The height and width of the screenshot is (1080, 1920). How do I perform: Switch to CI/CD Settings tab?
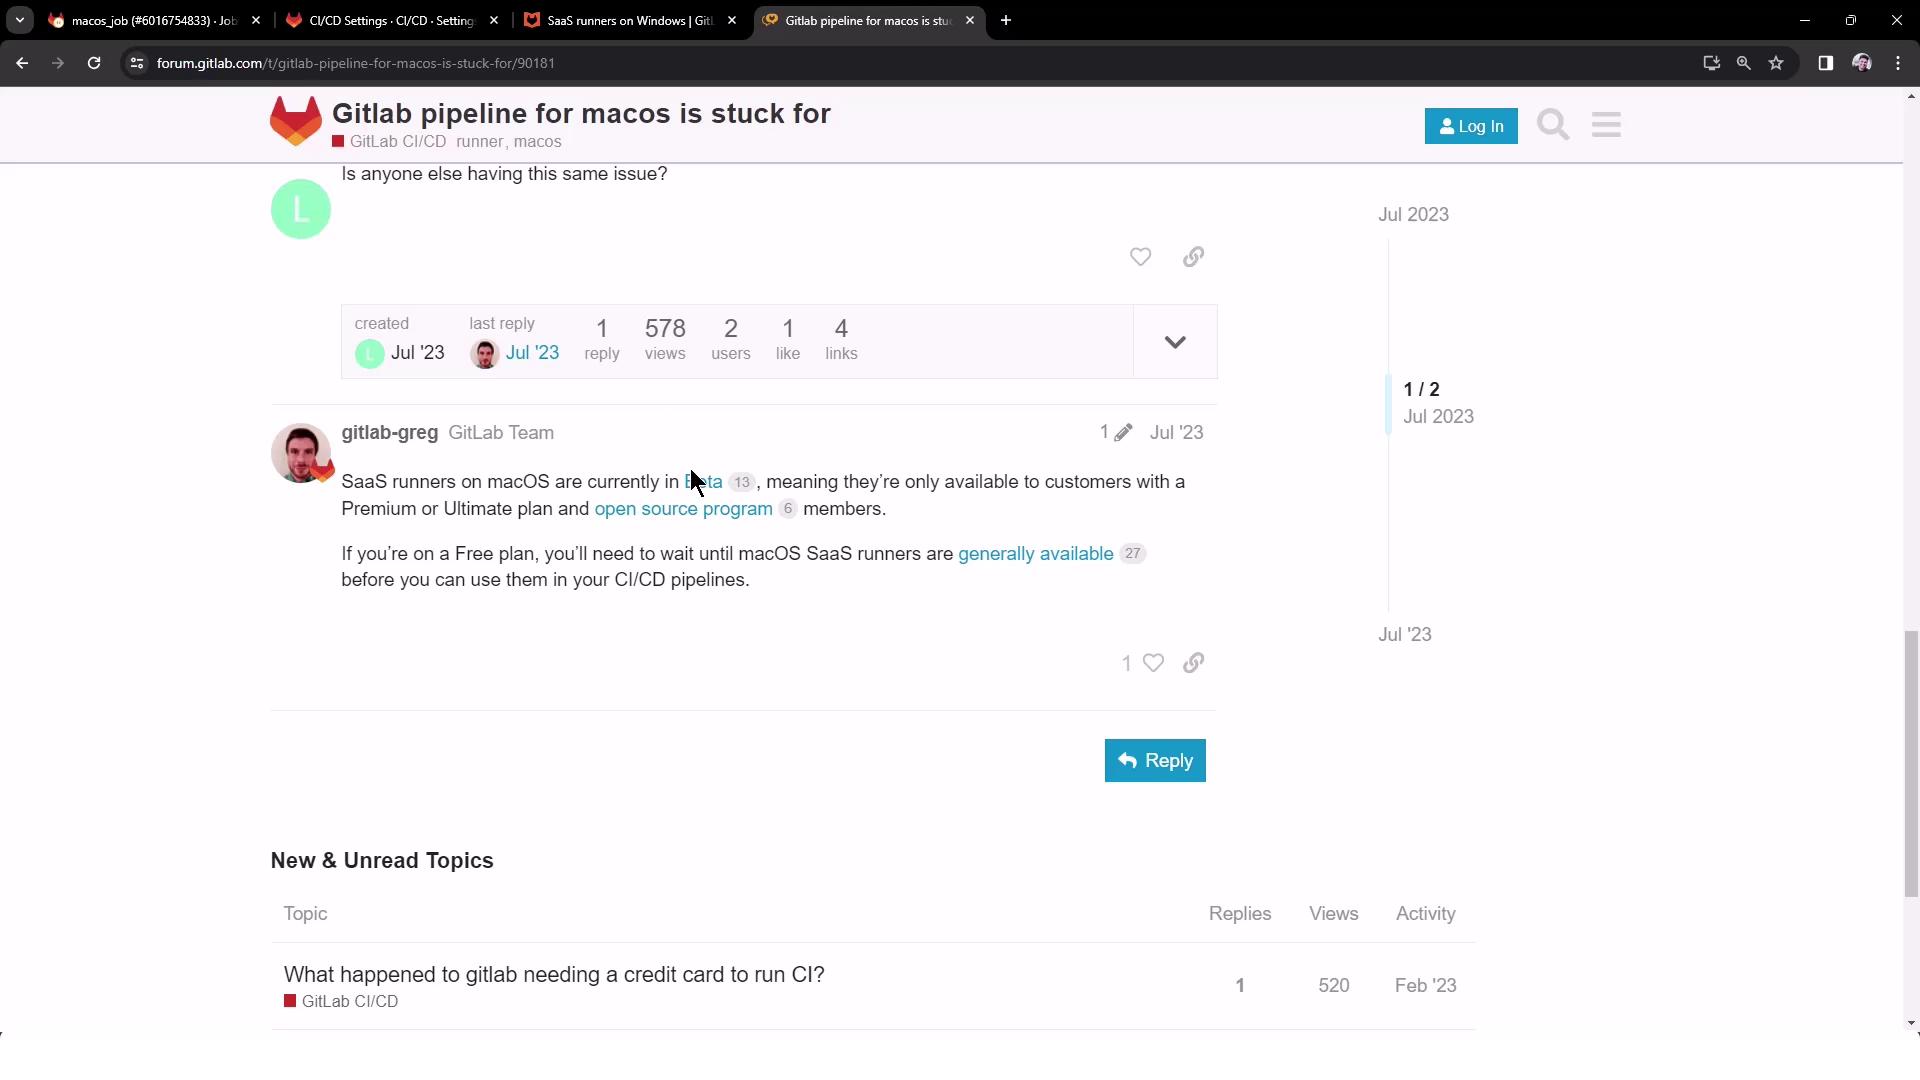point(390,20)
